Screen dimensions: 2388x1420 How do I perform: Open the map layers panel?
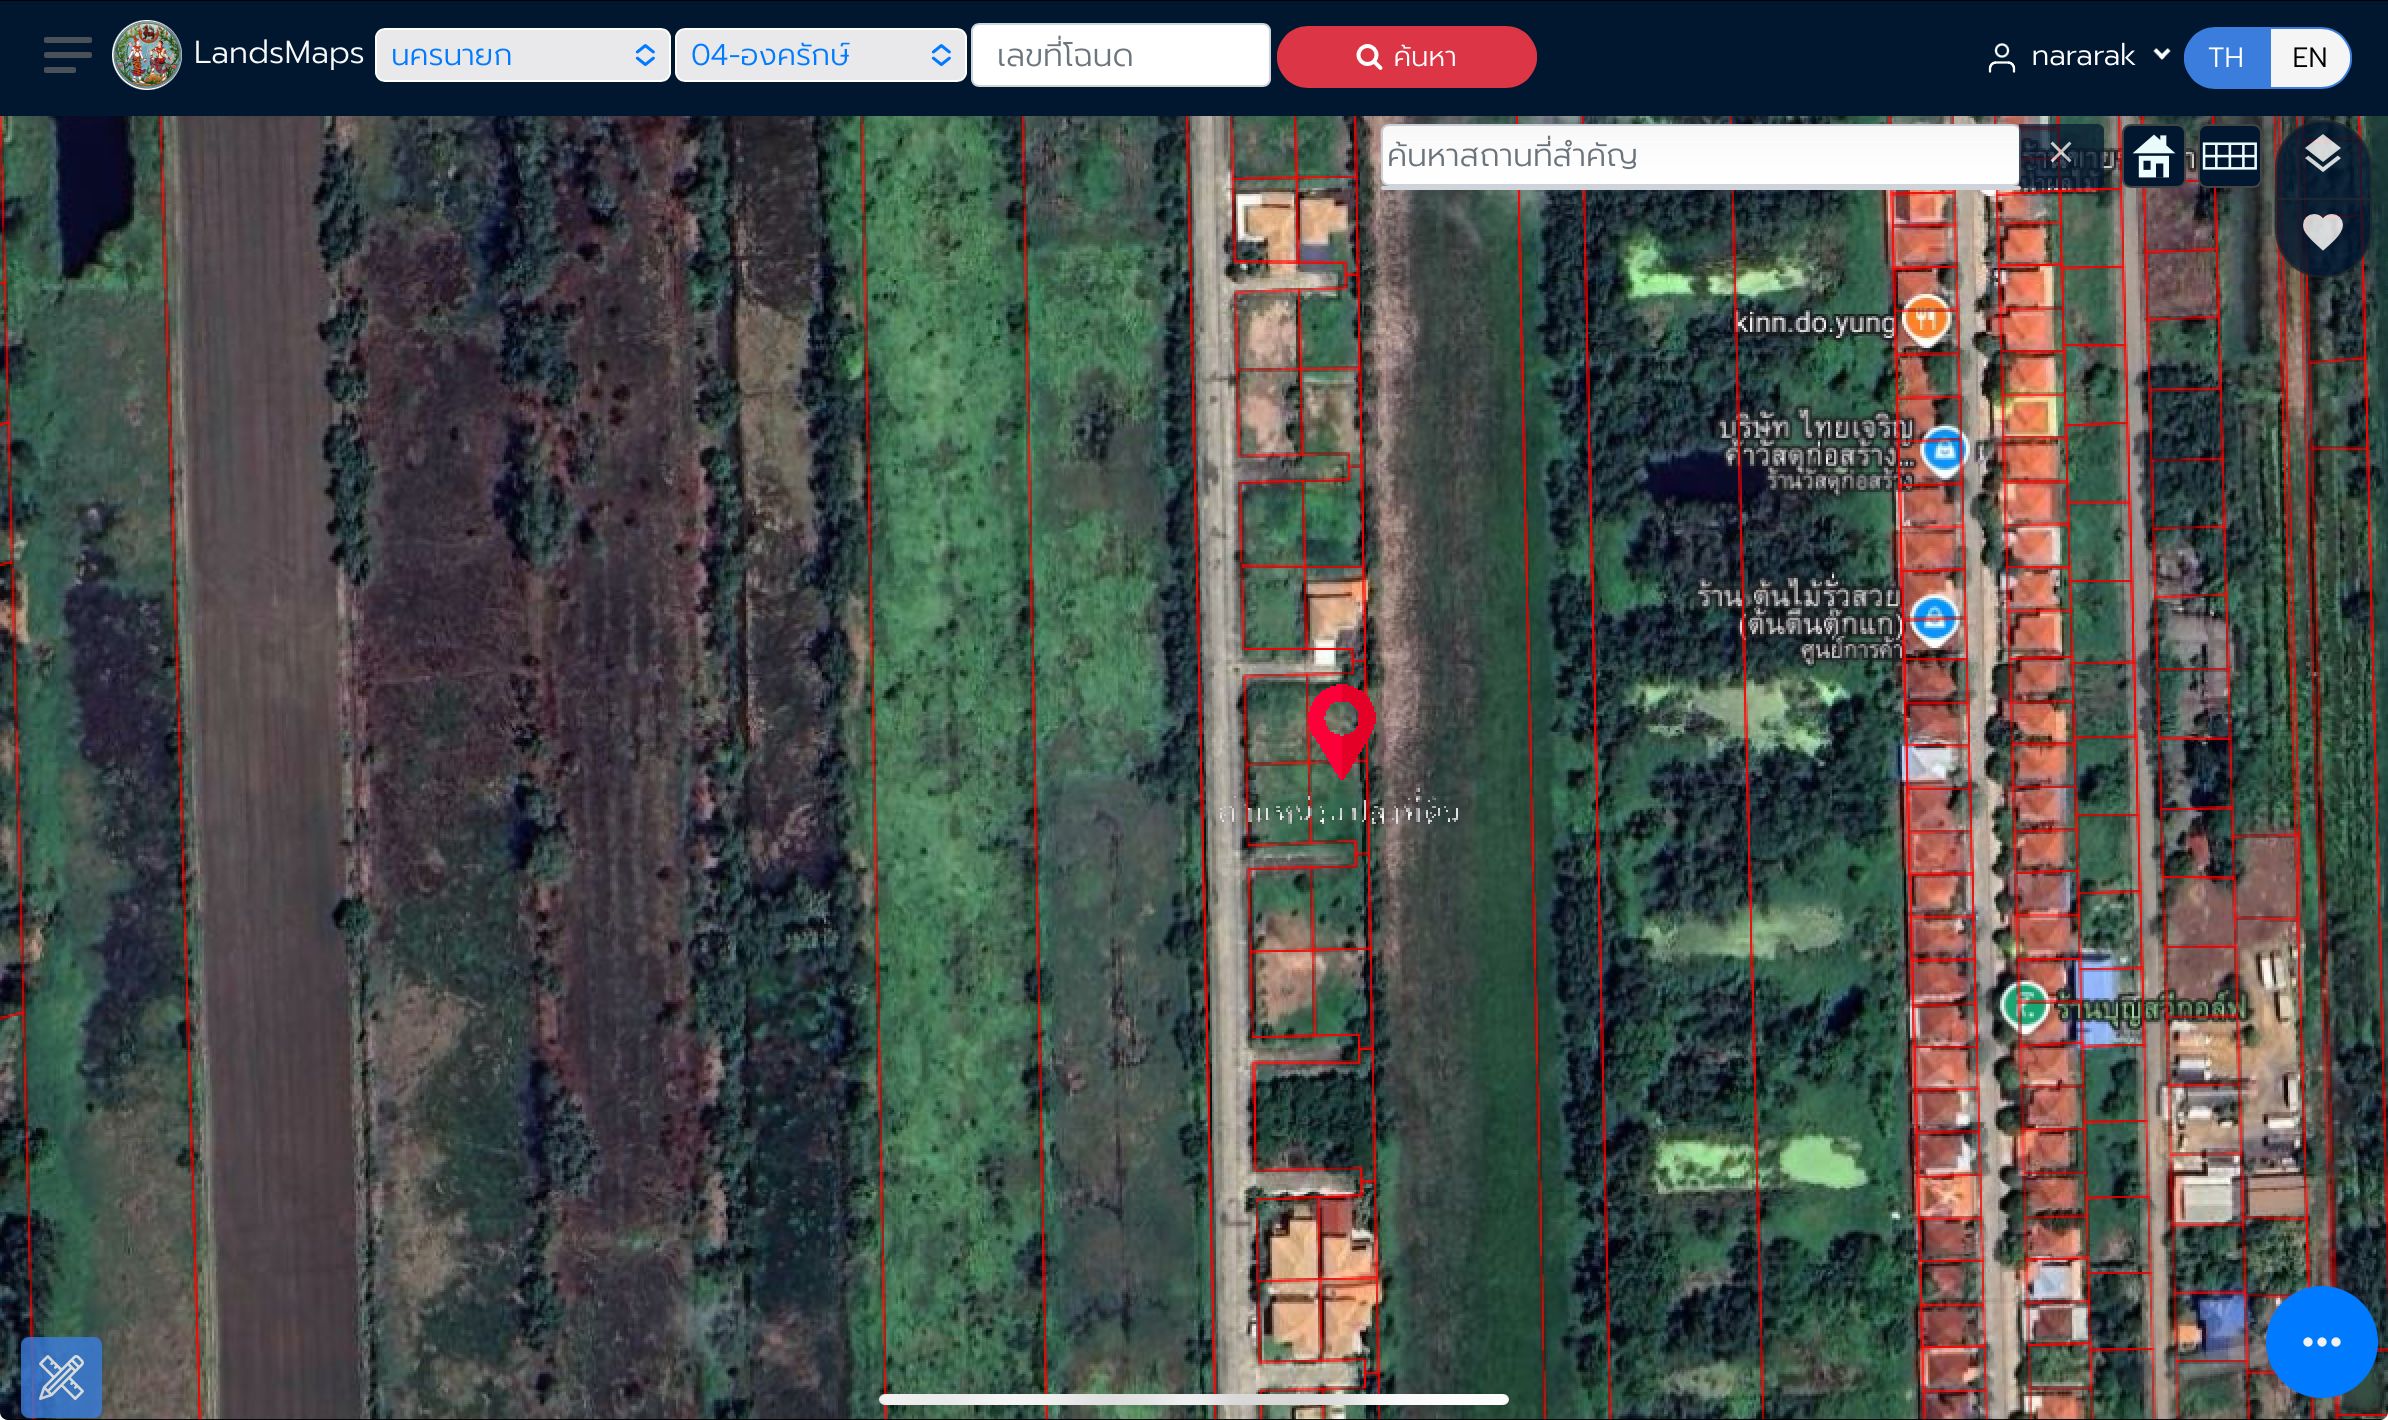pyautogui.click(x=2322, y=155)
